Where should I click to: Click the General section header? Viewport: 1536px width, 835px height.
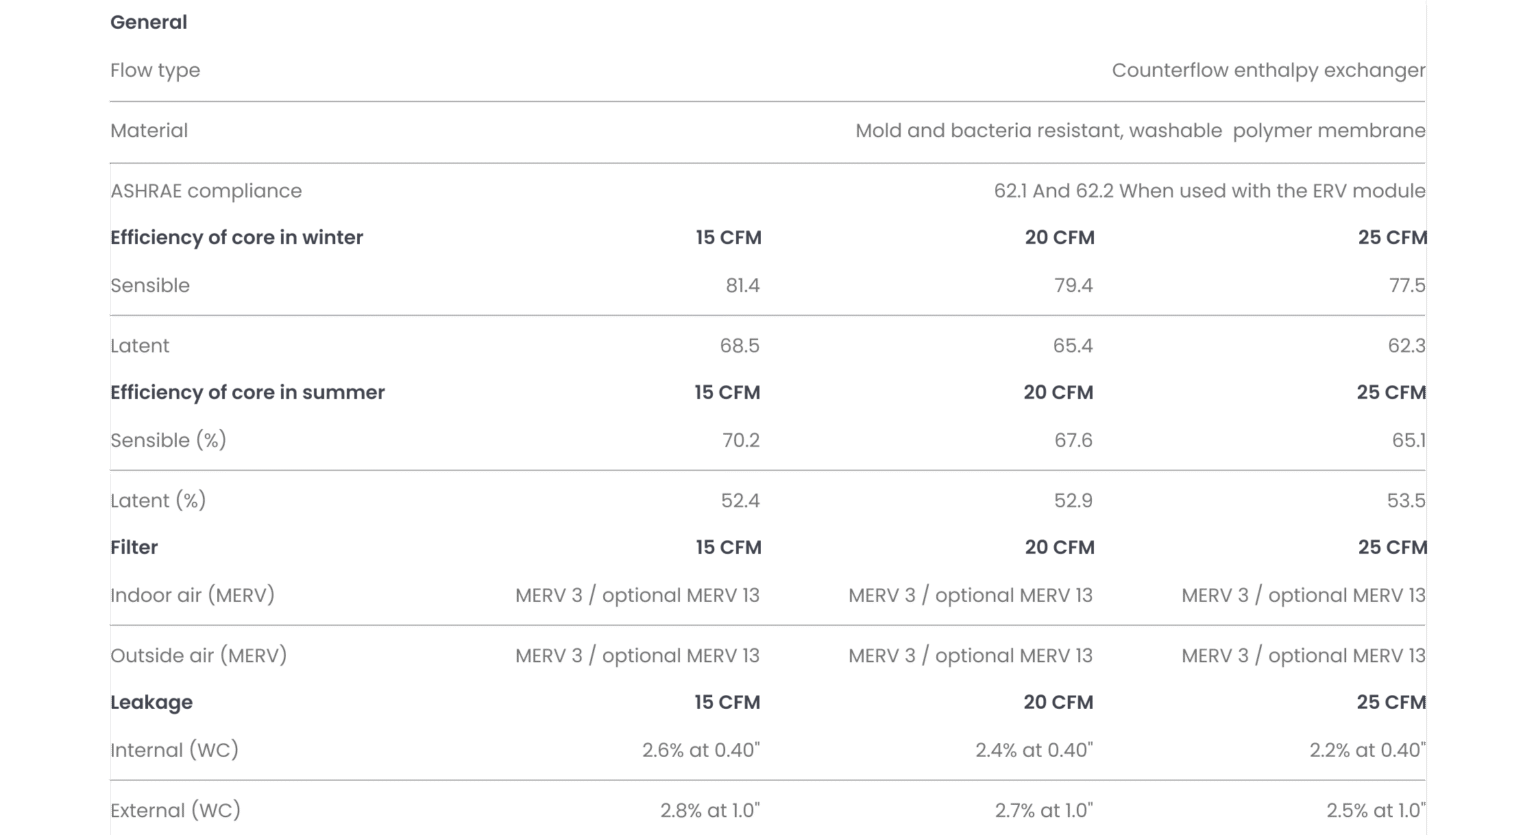click(148, 22)
